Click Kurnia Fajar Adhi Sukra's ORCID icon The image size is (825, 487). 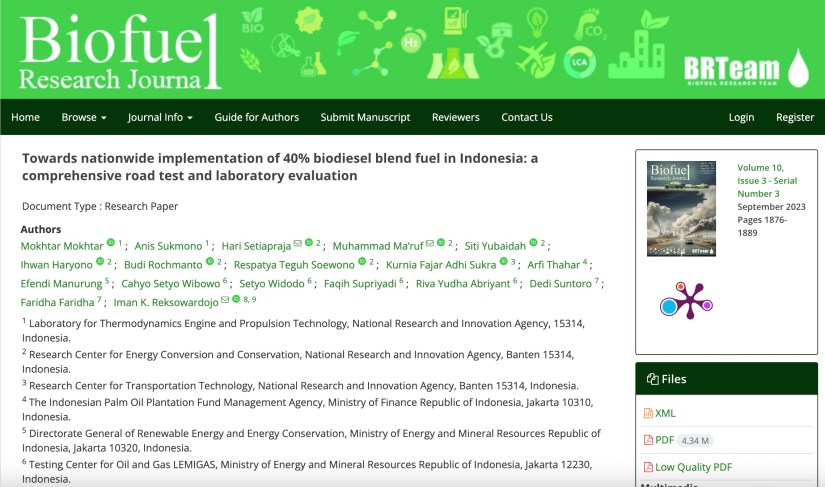[504, 263]
